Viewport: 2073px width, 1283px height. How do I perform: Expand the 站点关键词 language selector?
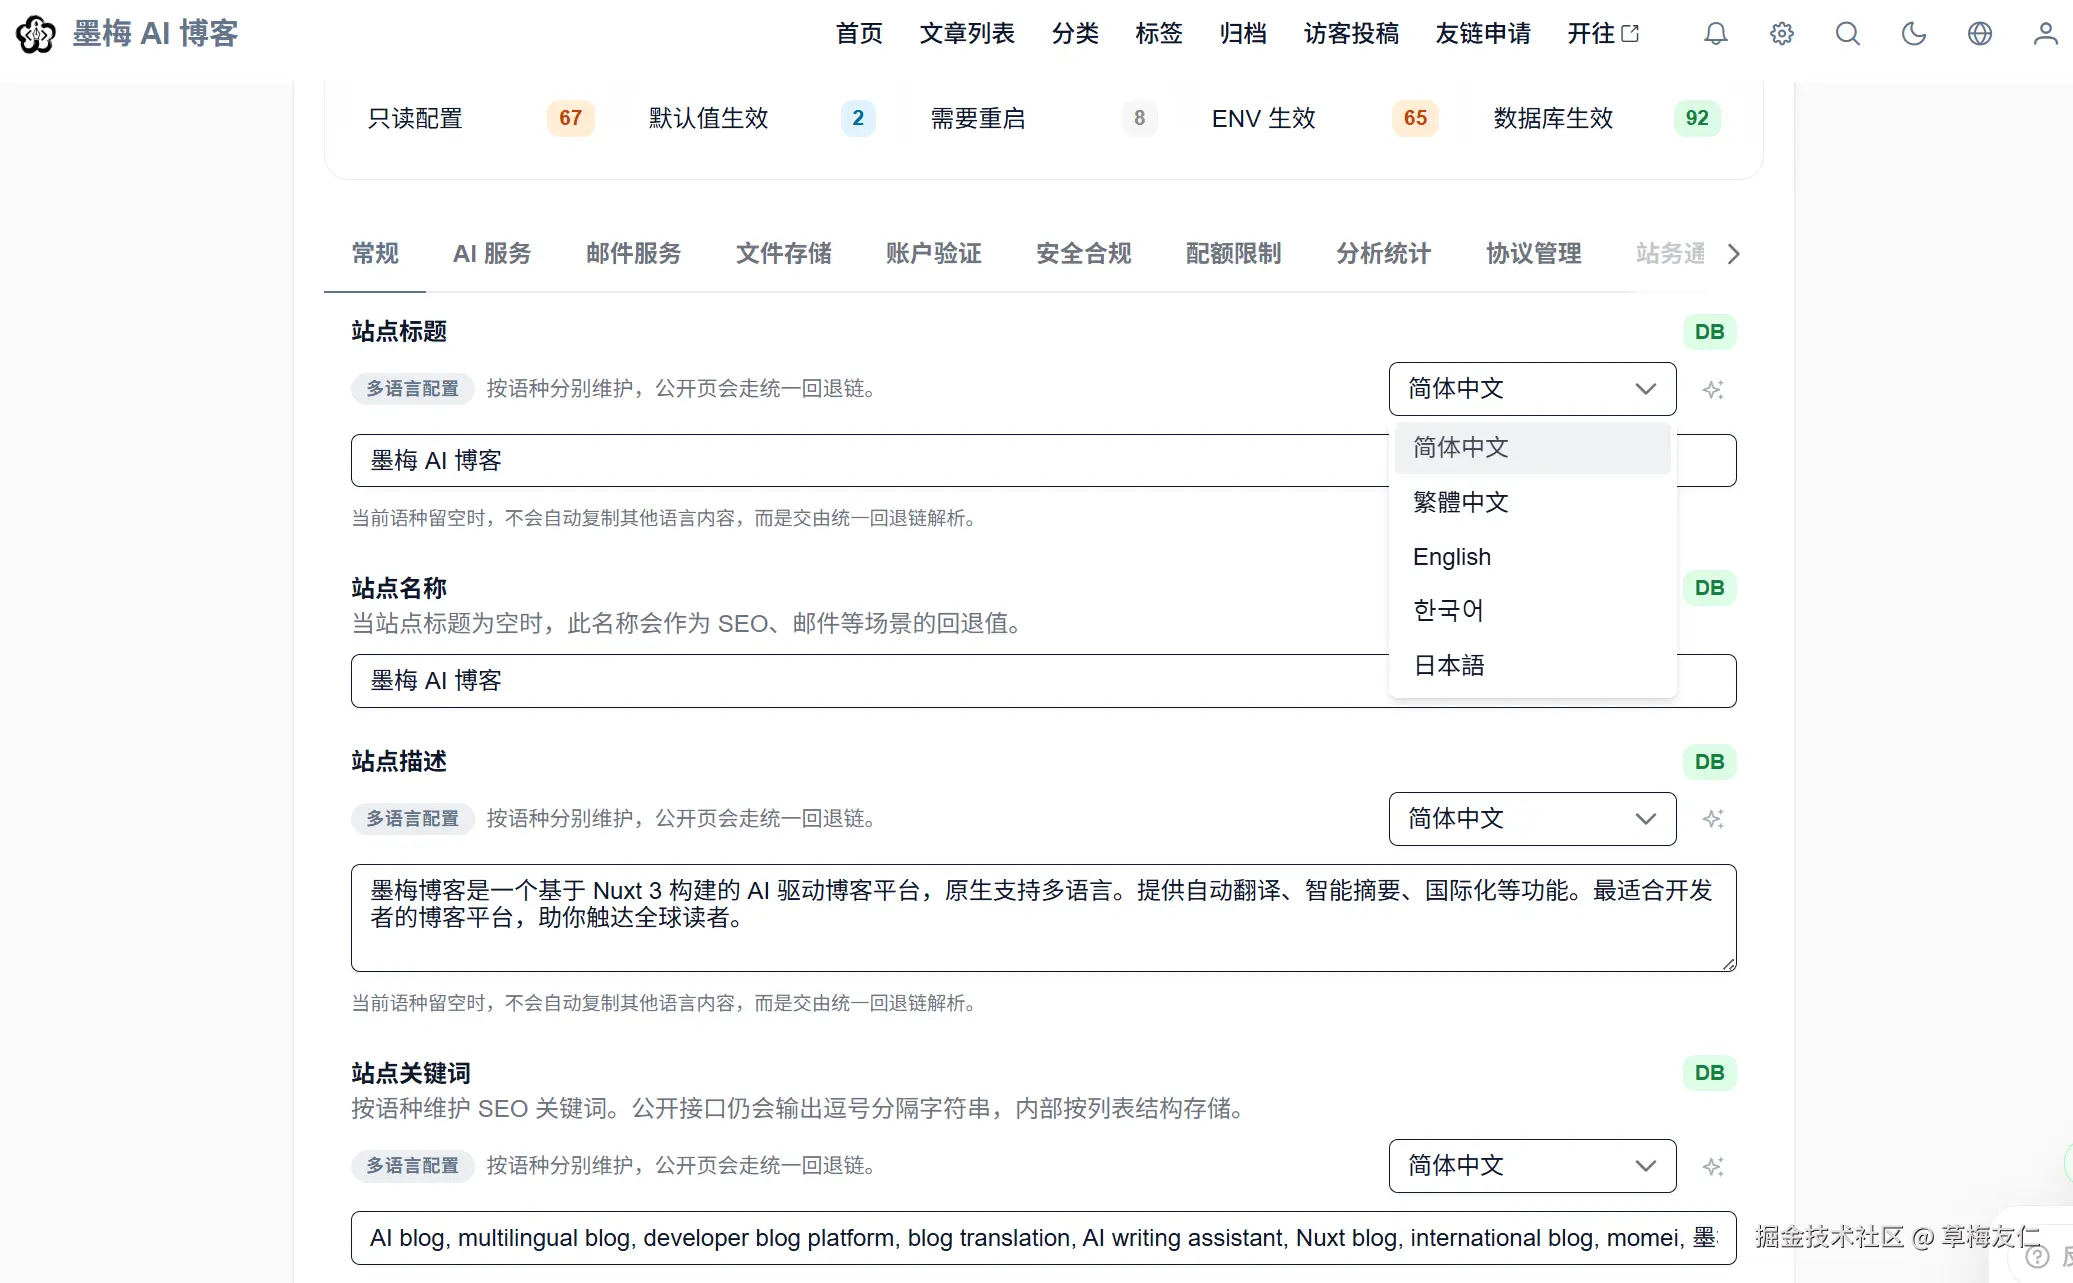click(1531, 1166)
